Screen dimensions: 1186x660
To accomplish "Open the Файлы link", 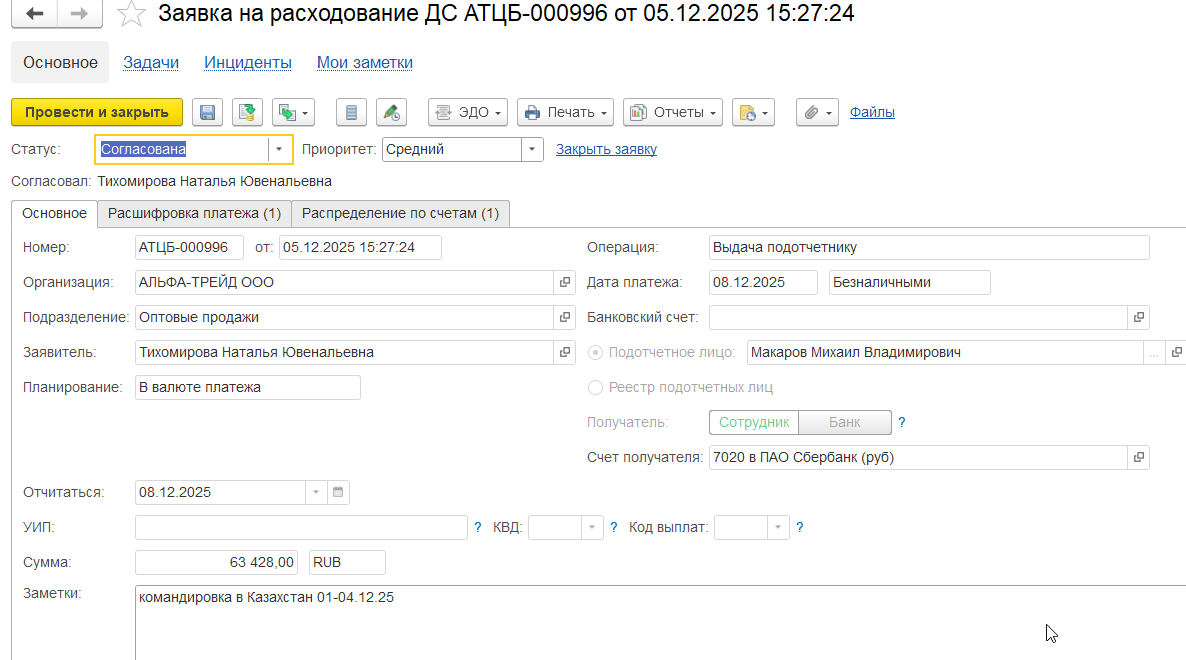I will [872, 112].
